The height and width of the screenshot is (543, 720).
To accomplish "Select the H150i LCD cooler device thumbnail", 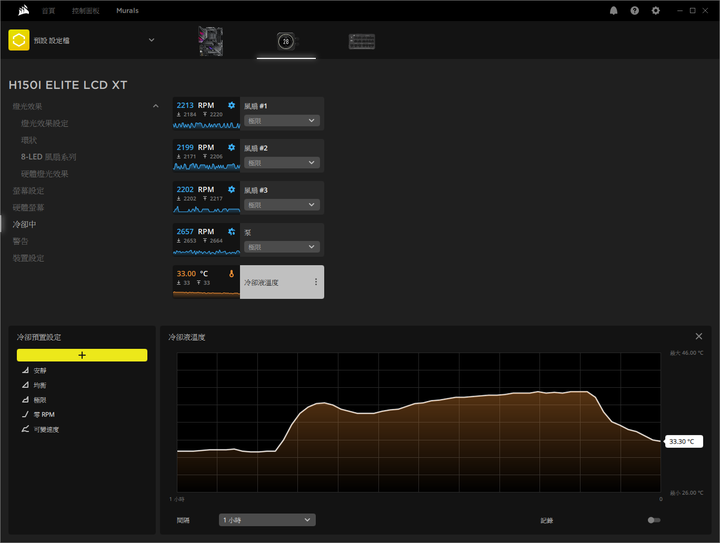I will pyautogui.click(x=286, y=41).
